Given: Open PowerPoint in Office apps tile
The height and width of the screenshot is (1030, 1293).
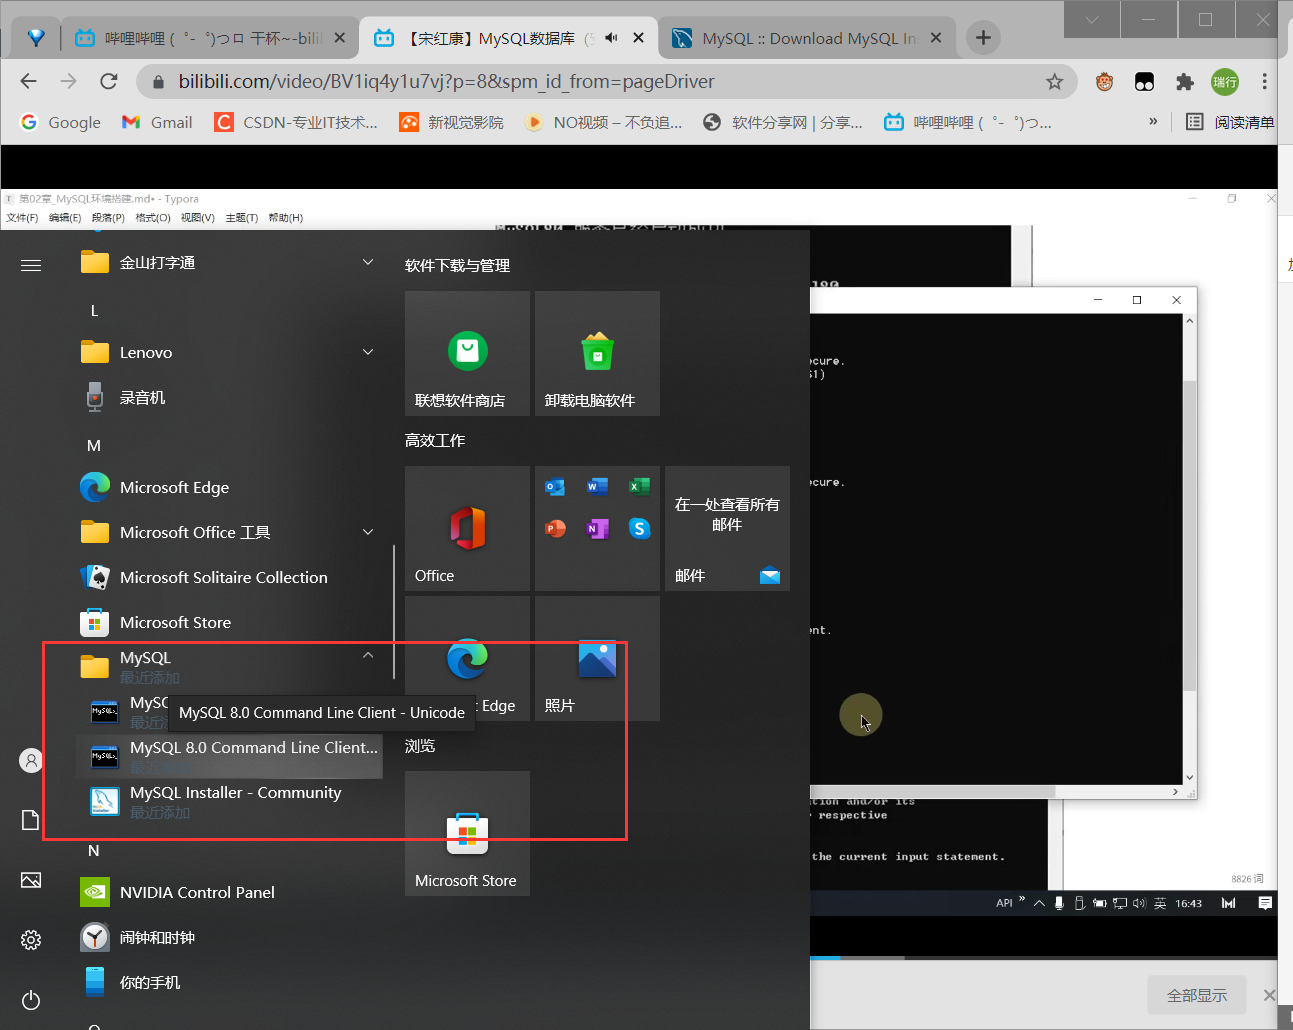Looking at the screenshot, I should (x=556, y=528).
